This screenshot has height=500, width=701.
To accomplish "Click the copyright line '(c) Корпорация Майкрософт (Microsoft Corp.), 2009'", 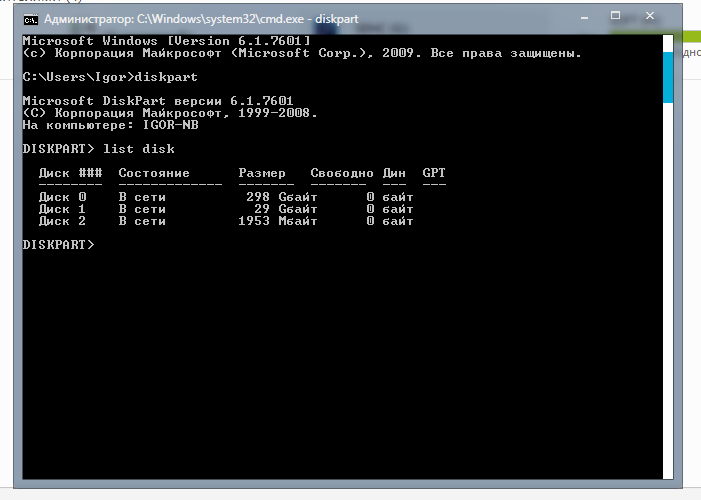I will tap(222, 53).
